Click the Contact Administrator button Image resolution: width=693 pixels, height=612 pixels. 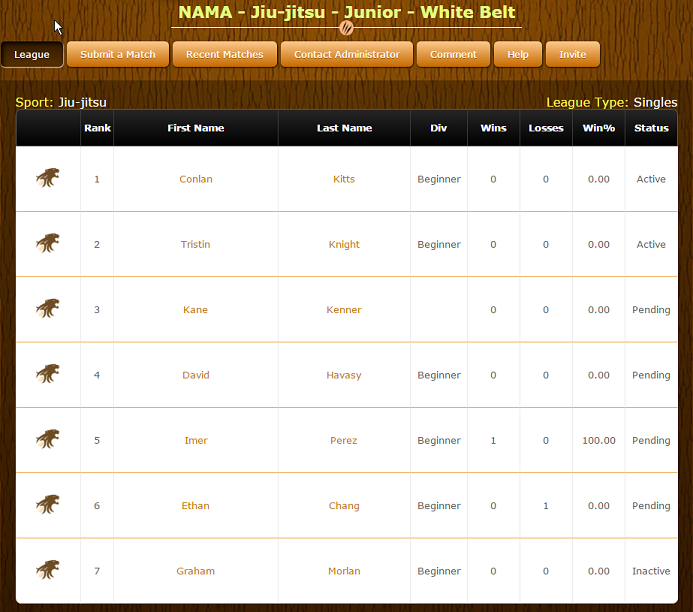tap(346, 54)
